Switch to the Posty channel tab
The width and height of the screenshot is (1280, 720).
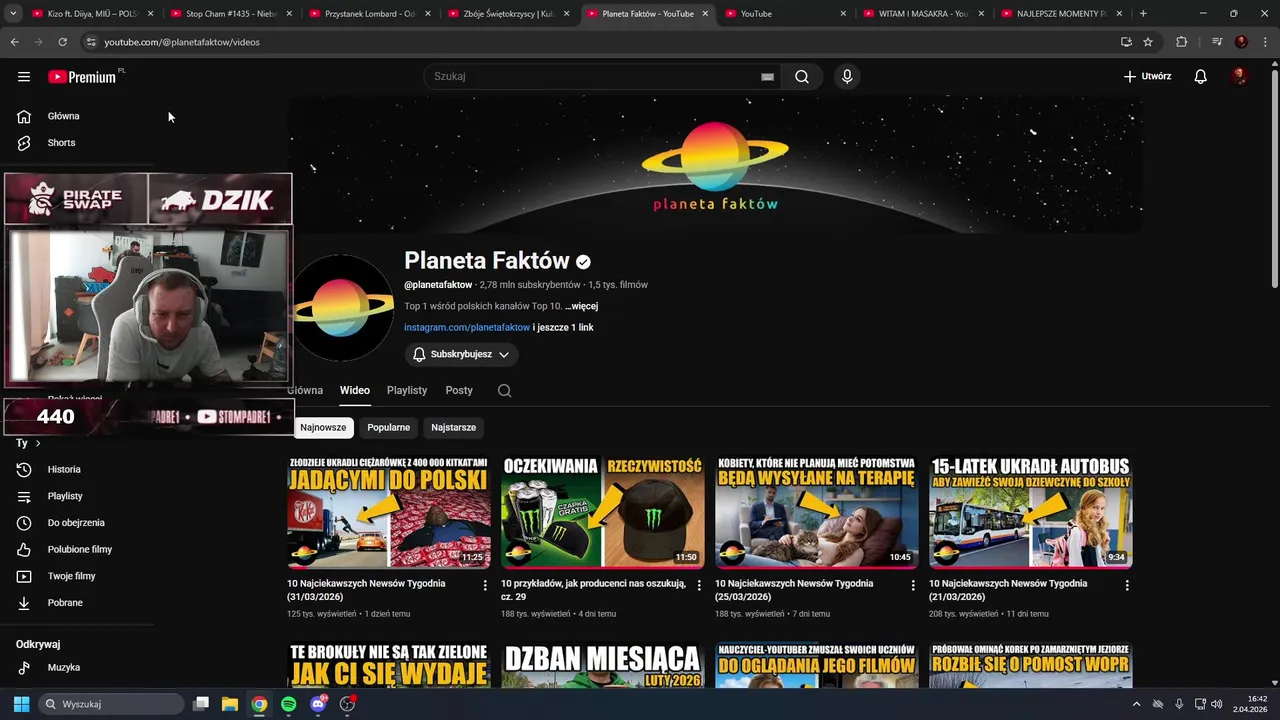[x=459, y=390]
